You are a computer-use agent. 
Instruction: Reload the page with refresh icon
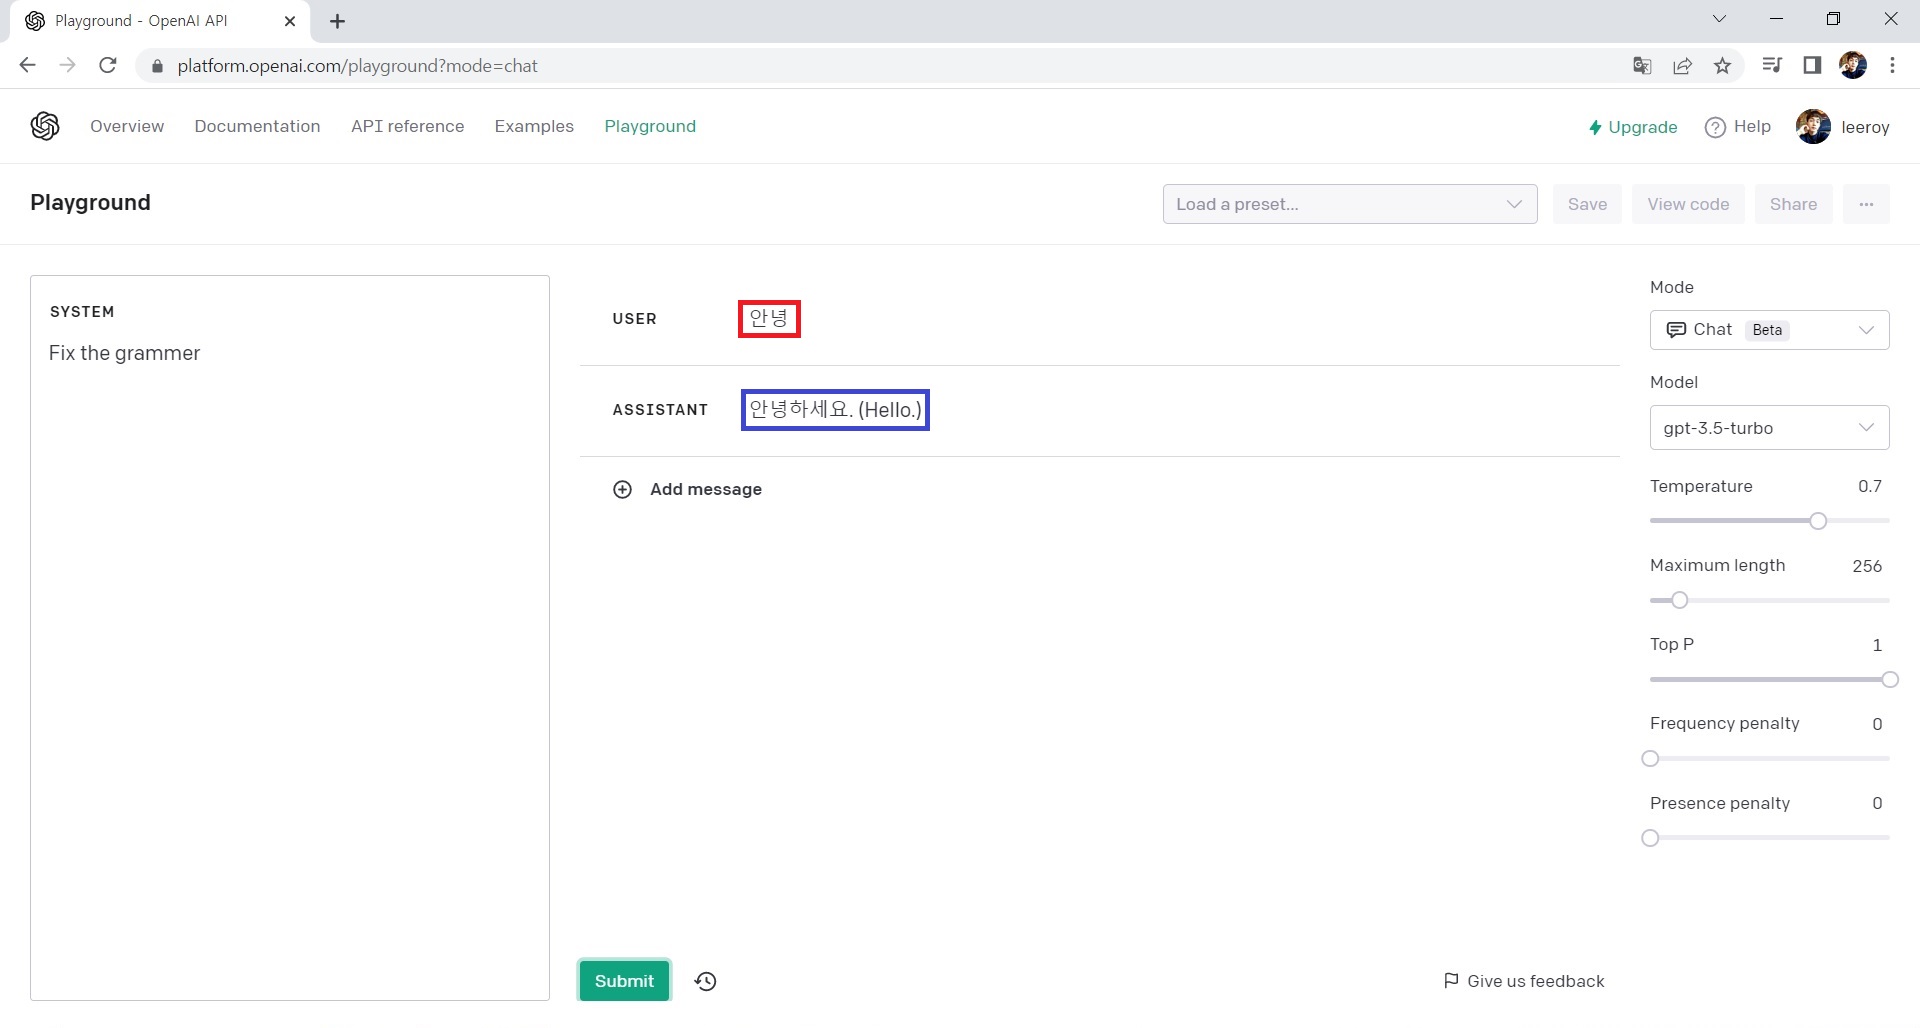108,65
